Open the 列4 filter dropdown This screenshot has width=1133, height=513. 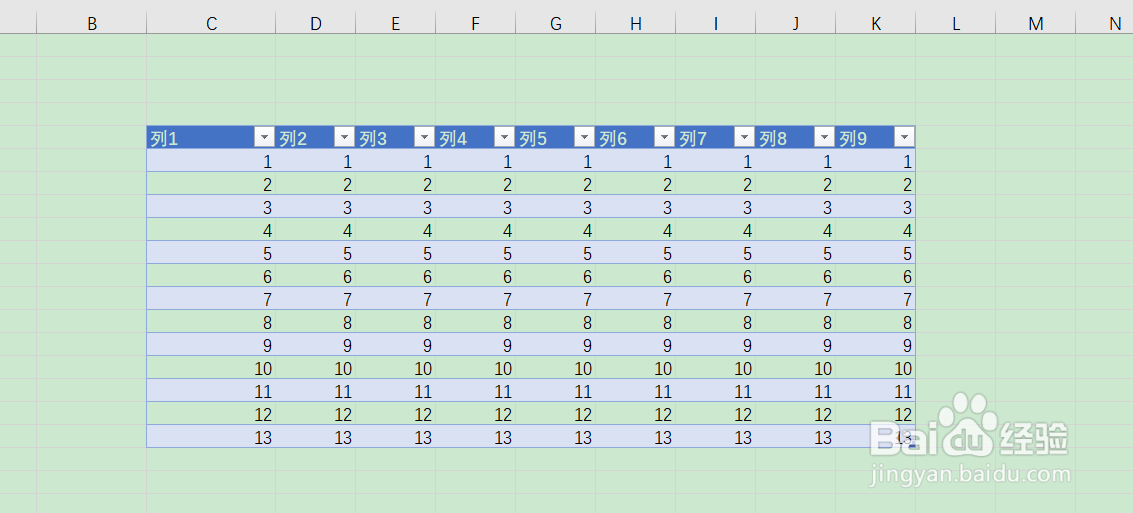tap(505, 137)
